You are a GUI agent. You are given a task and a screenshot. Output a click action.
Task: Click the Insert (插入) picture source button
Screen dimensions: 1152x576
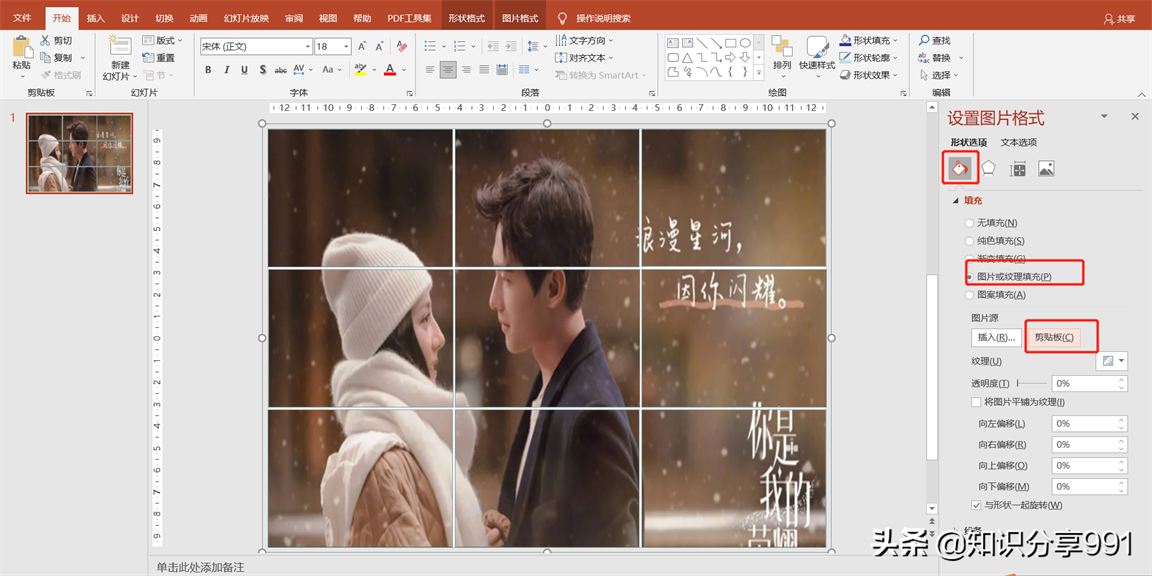996,338
